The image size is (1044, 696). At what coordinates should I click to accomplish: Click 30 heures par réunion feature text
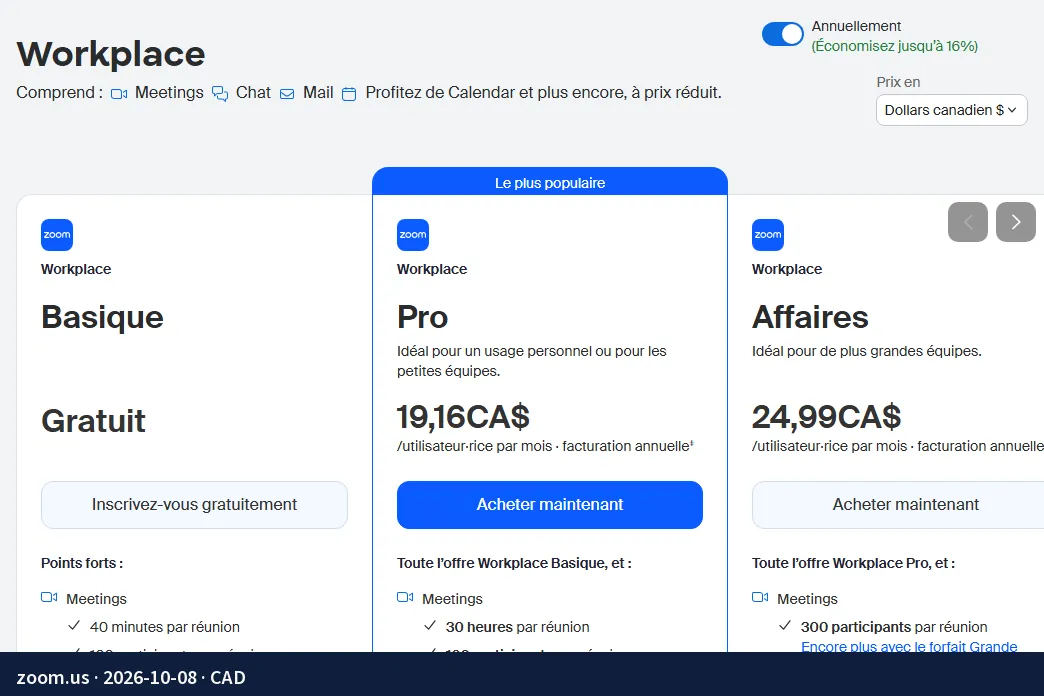coord(517,627)
